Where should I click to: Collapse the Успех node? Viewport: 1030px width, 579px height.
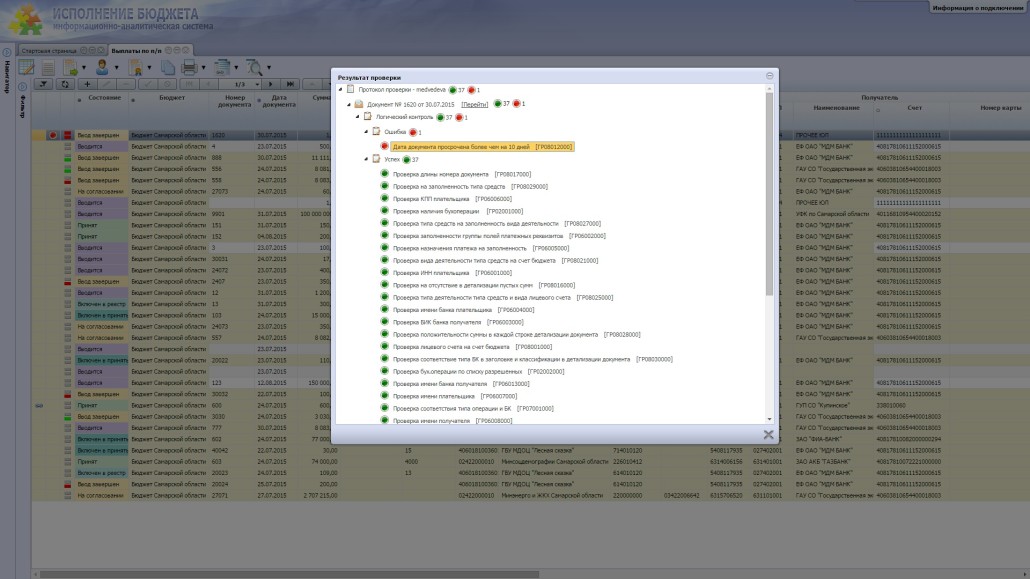pyautogui.click(x=366, y=159)
